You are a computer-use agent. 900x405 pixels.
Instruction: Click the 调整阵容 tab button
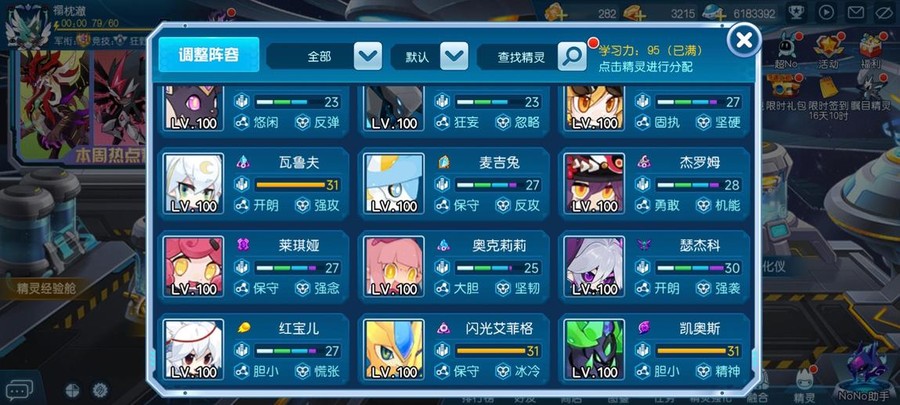[x=209, y=55]
